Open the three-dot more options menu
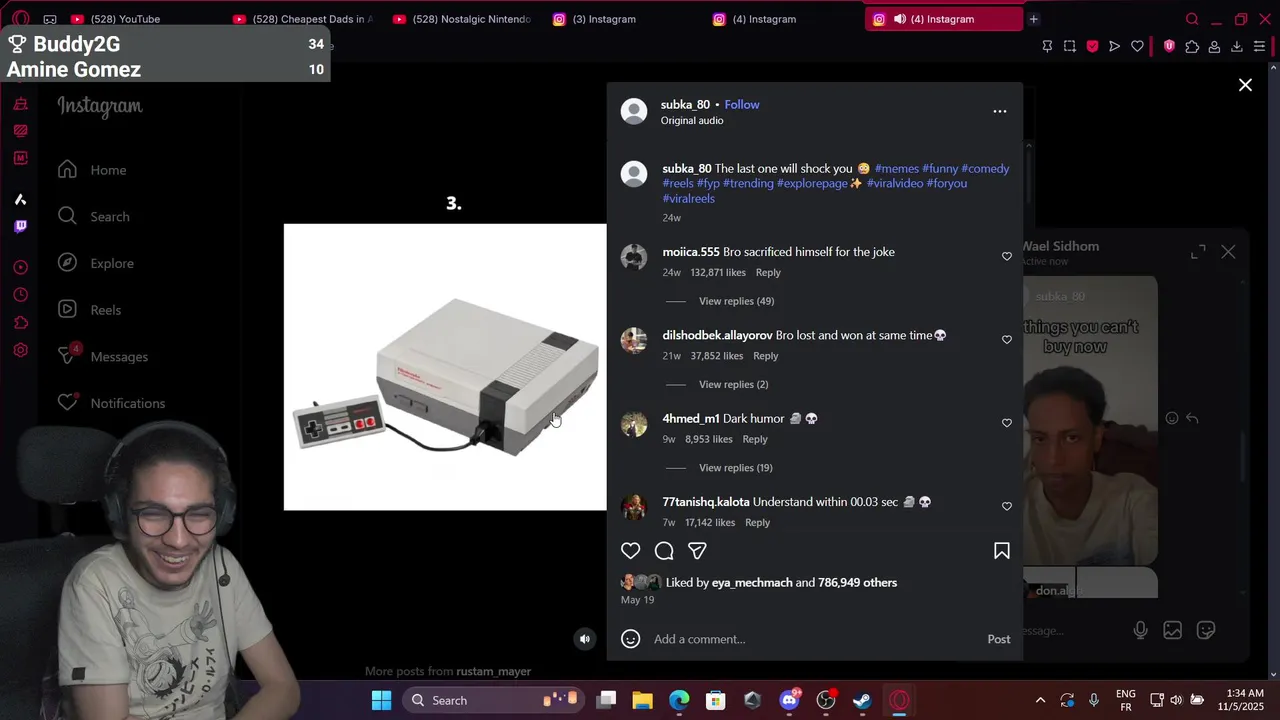This screenshot has width=1280, height=720. pos(1000,111)
